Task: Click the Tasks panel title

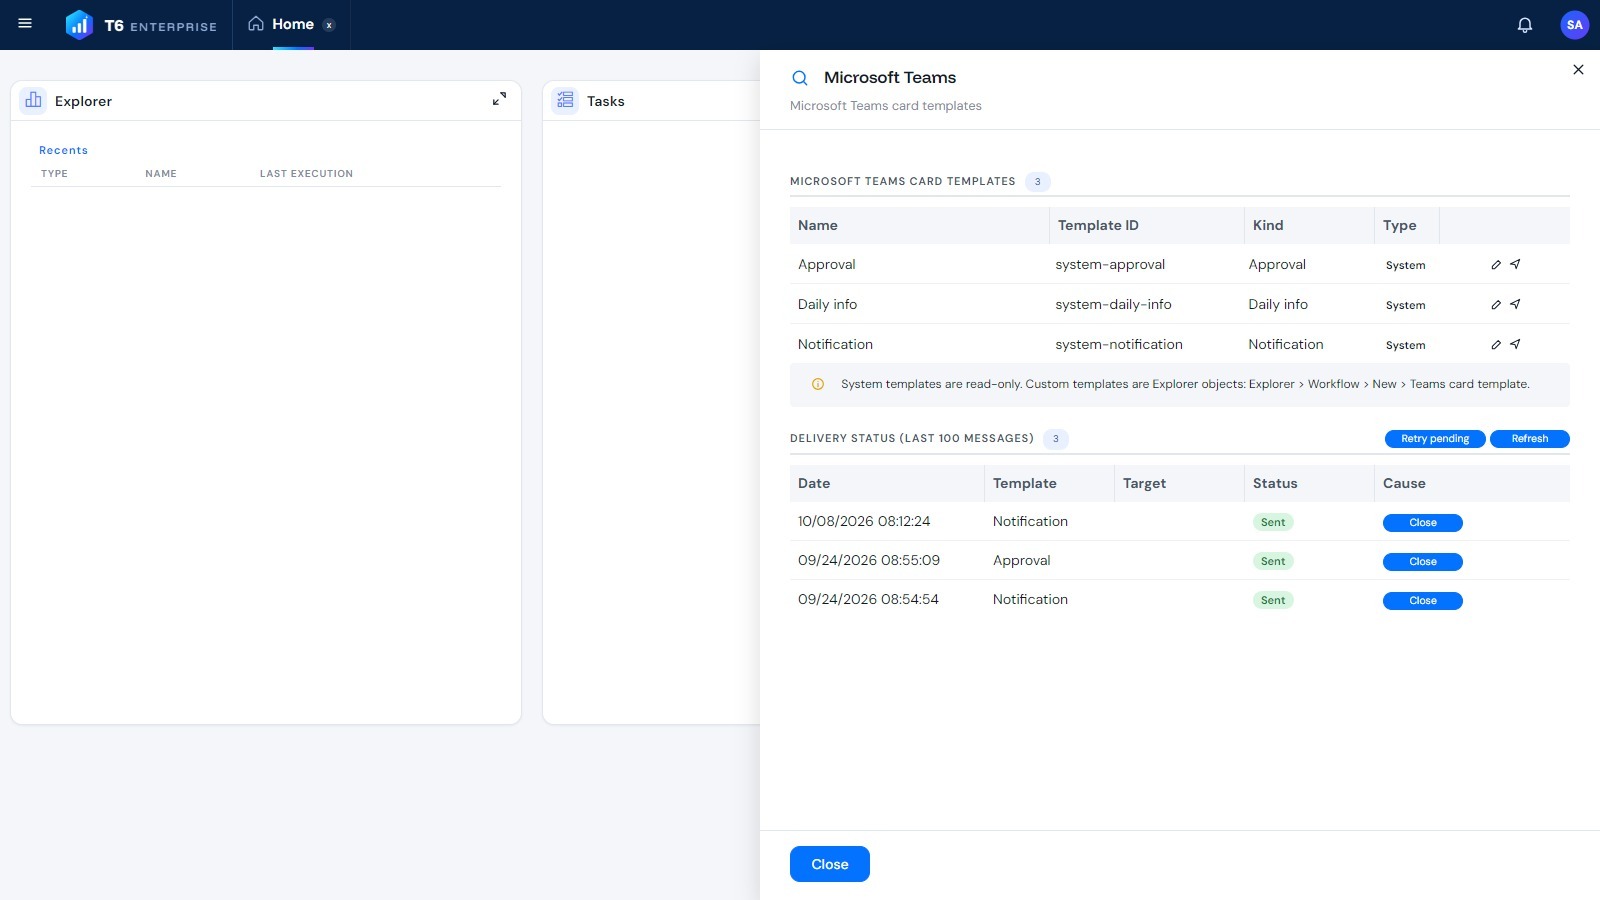Action: coord(605,101)
